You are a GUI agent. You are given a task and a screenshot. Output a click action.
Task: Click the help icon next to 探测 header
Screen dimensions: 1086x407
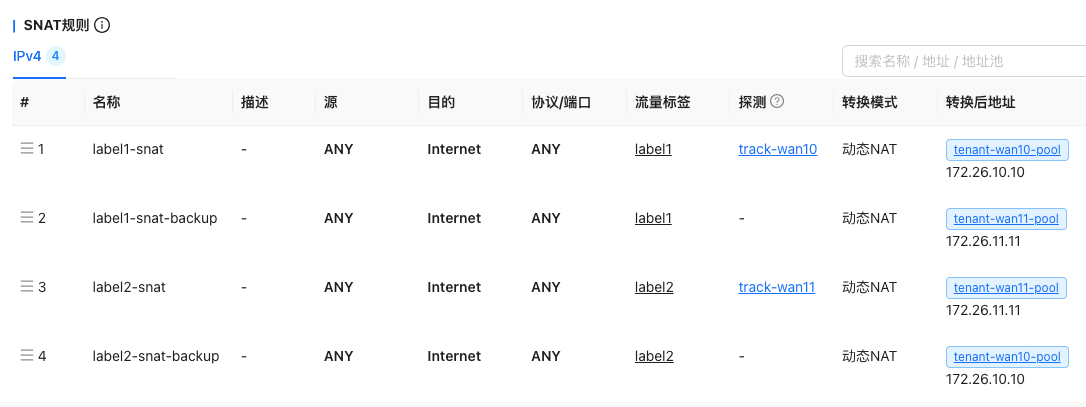777,102
